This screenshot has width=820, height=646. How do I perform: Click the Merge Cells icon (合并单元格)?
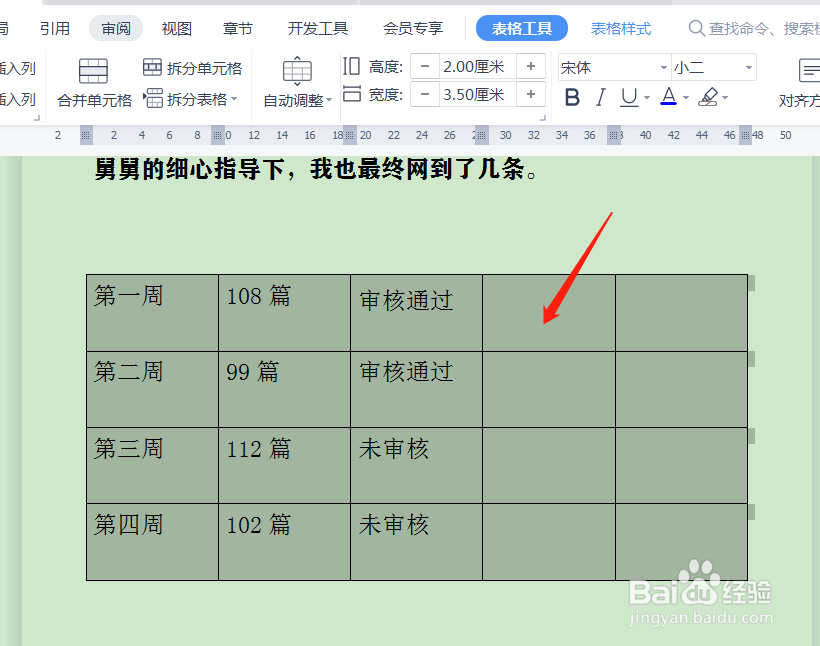tap(94, 71)
